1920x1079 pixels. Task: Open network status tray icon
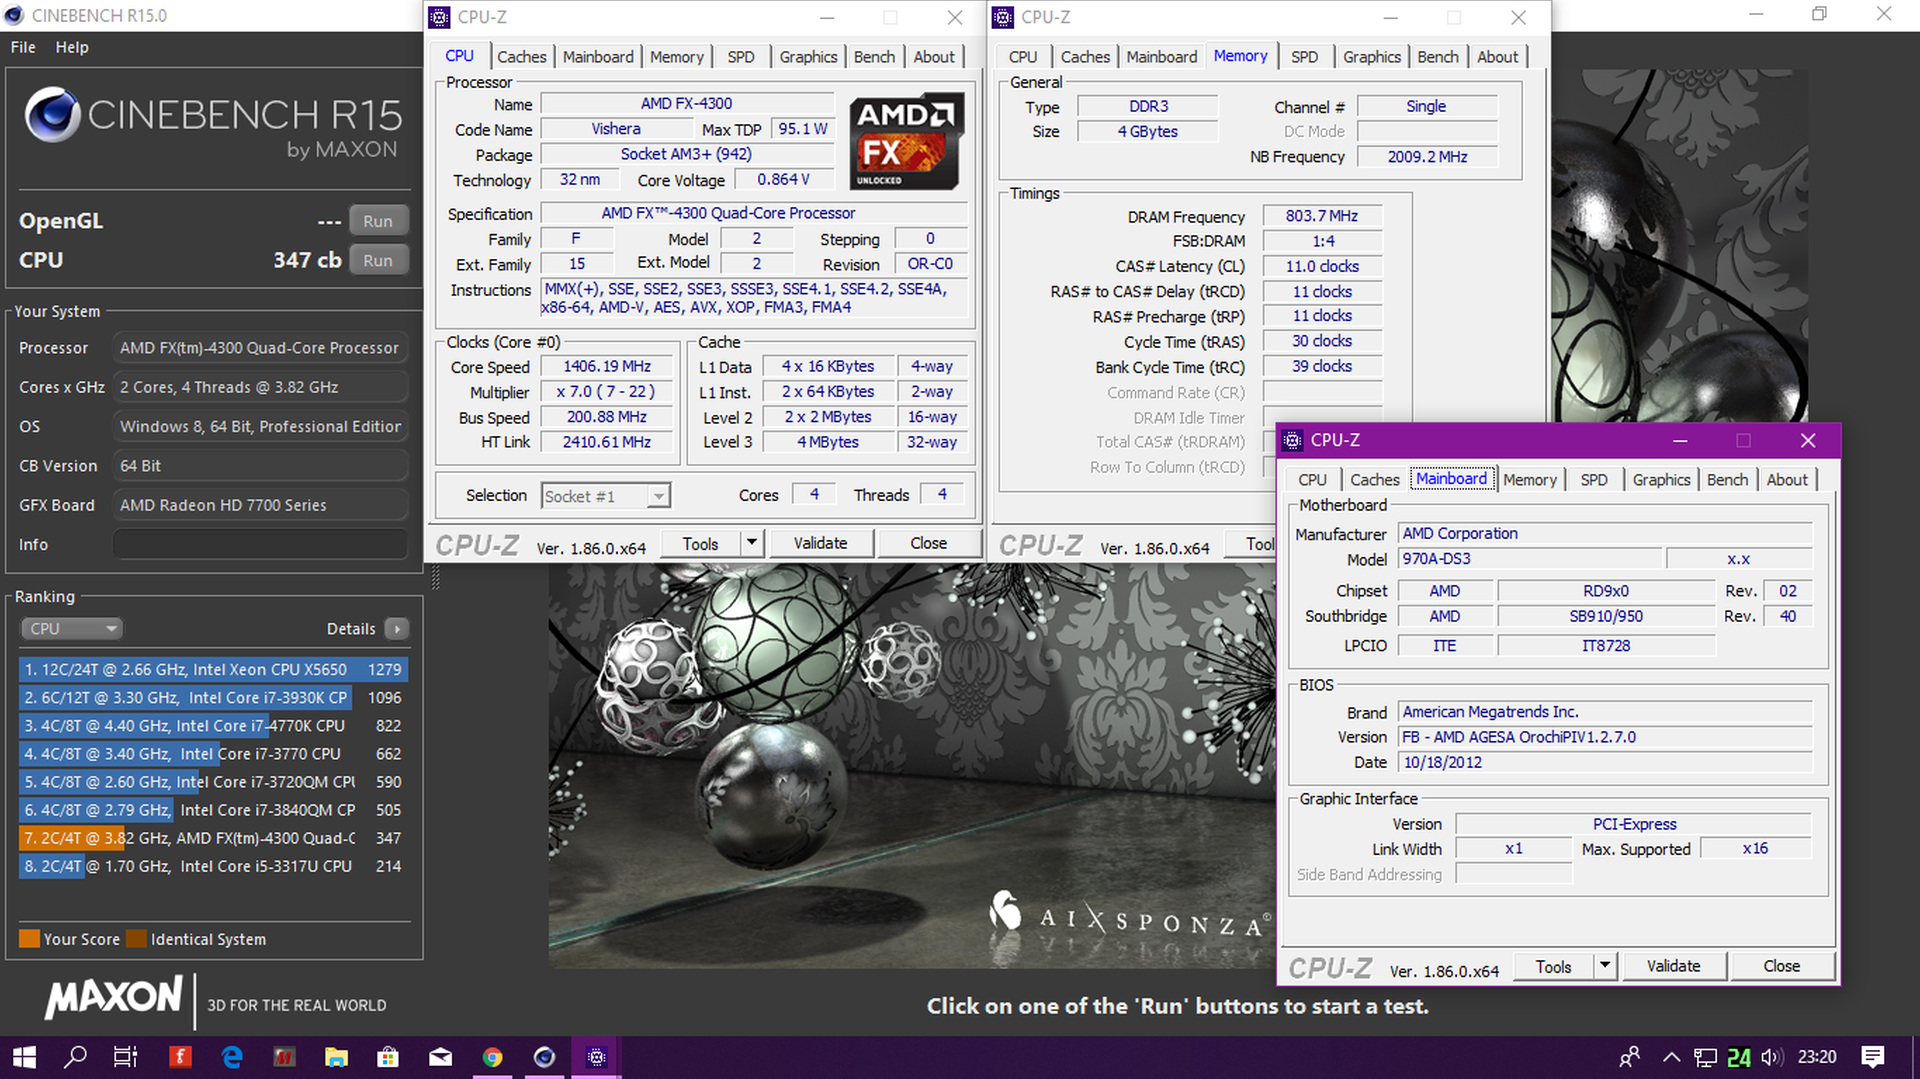pos(1705,1058)
